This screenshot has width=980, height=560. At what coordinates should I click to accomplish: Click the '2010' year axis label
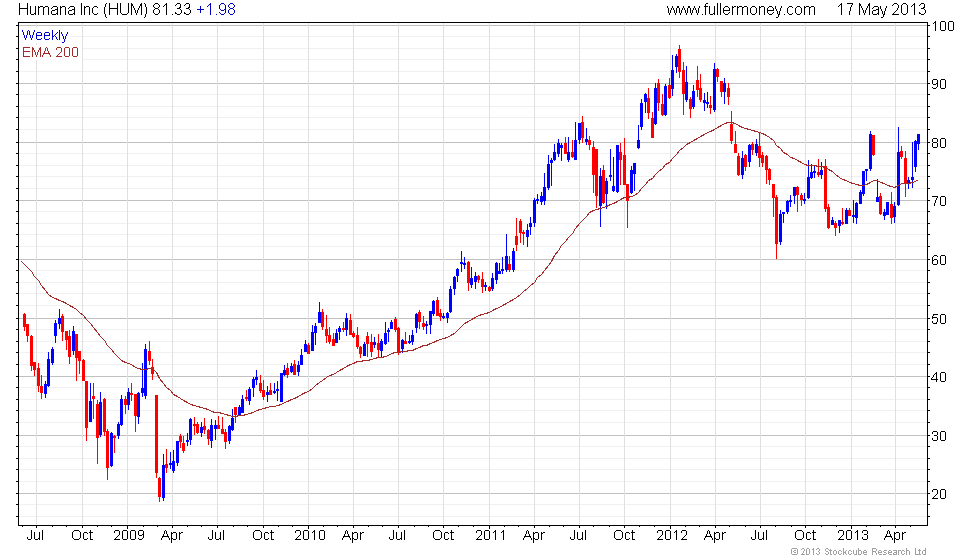pyautogui.click(x=309, y=536)
